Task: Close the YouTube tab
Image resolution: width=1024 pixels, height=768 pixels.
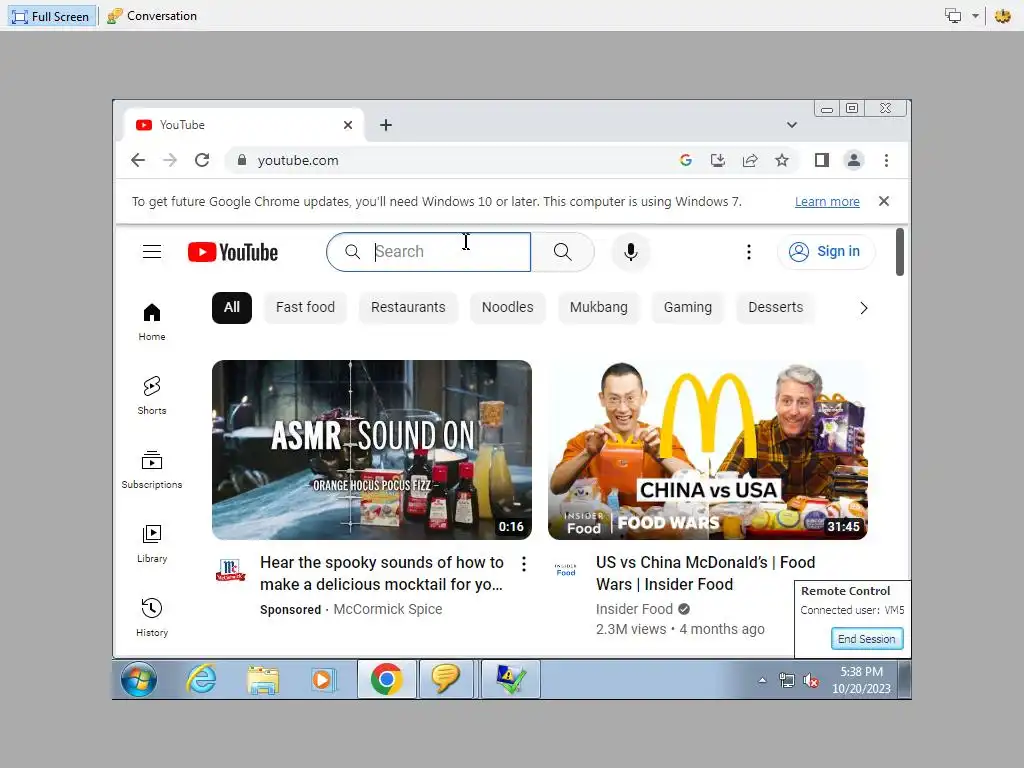Action: pyautogui.click(x=348, y=125)
